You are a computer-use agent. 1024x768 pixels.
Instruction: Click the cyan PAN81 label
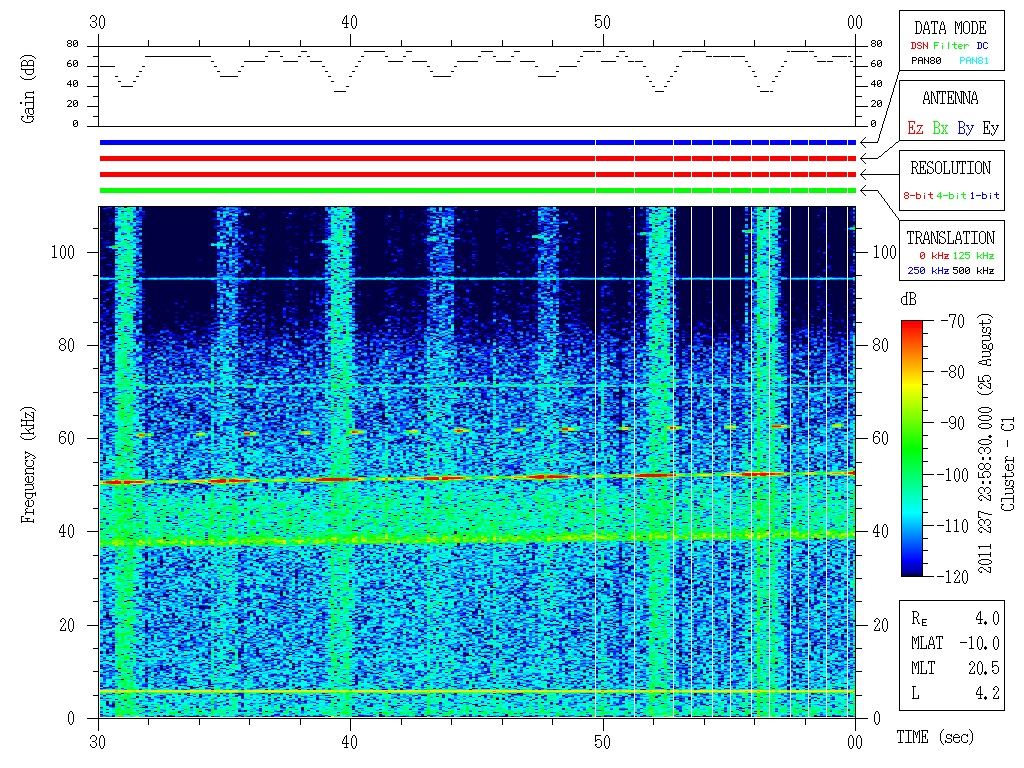[974, 61]
